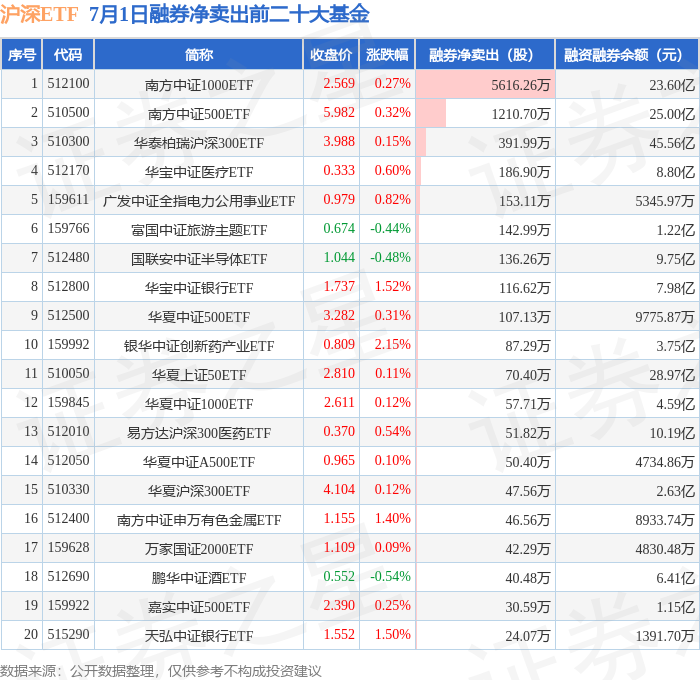Image resolution: width=700 pixels, height=680 pixels.
Task: Click closing price 2.569
Action: [339, 83]
